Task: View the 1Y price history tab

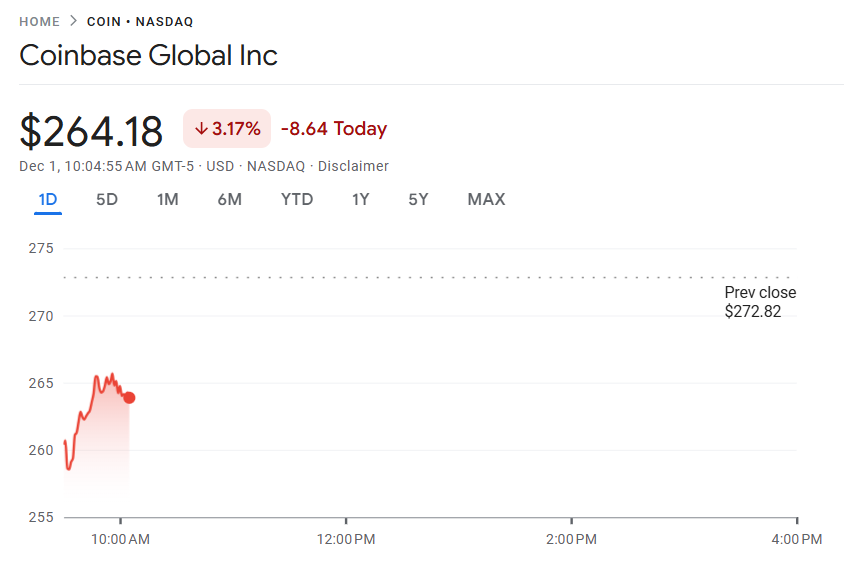Action: click(x=361, y=199)
